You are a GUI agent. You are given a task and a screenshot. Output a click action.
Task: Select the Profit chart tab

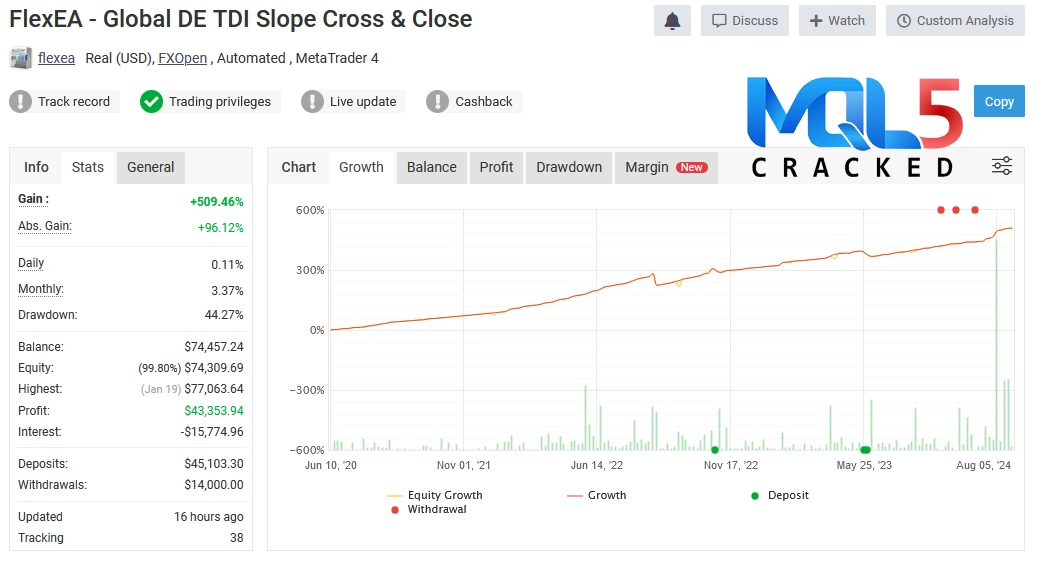click(496, 167)
